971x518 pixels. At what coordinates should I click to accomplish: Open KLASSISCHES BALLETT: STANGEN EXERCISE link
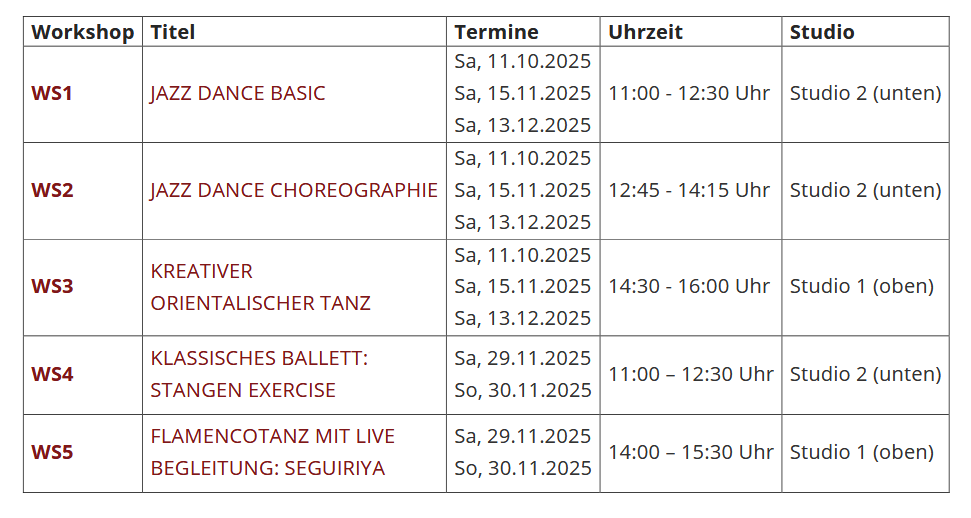[x=258, y=374]
